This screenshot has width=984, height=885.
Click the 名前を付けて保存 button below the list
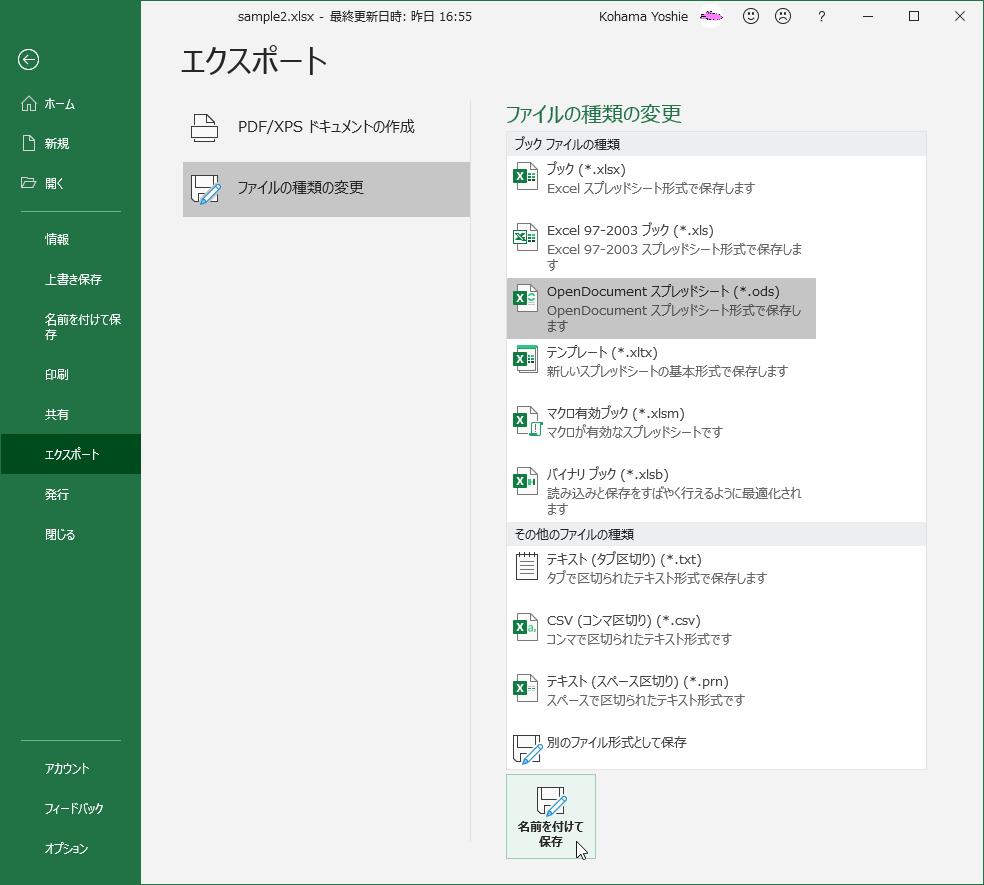[551, 817]
